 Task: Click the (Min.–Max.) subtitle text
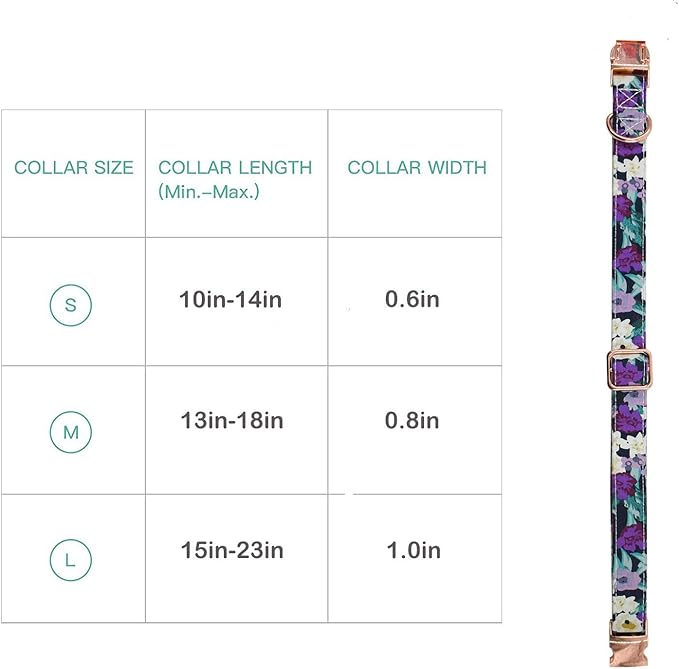tap(209, 191)
